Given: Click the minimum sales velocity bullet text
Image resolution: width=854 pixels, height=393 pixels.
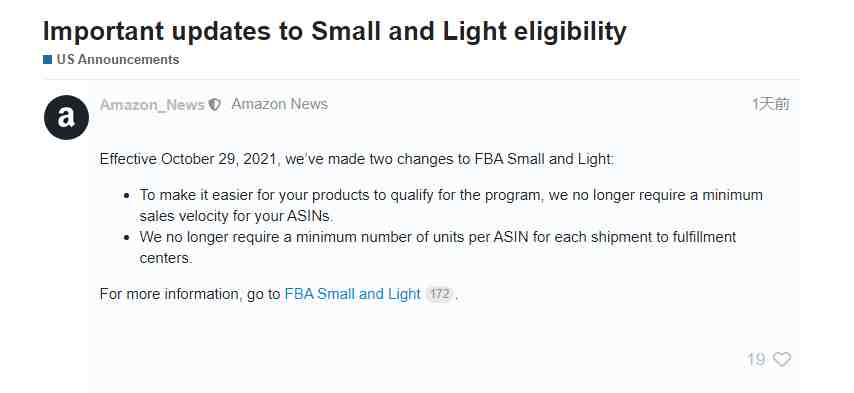Looking at the screenshot, I should click(x=451, y=205).
